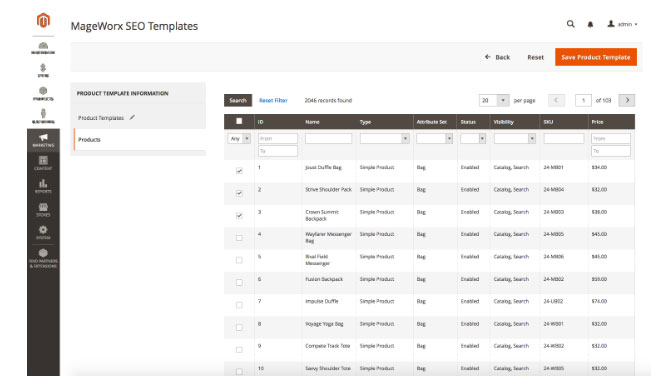This screenshot has height=391, width=665.
Task: Click the search magnifier icon
Action: [x=570, y=24]
